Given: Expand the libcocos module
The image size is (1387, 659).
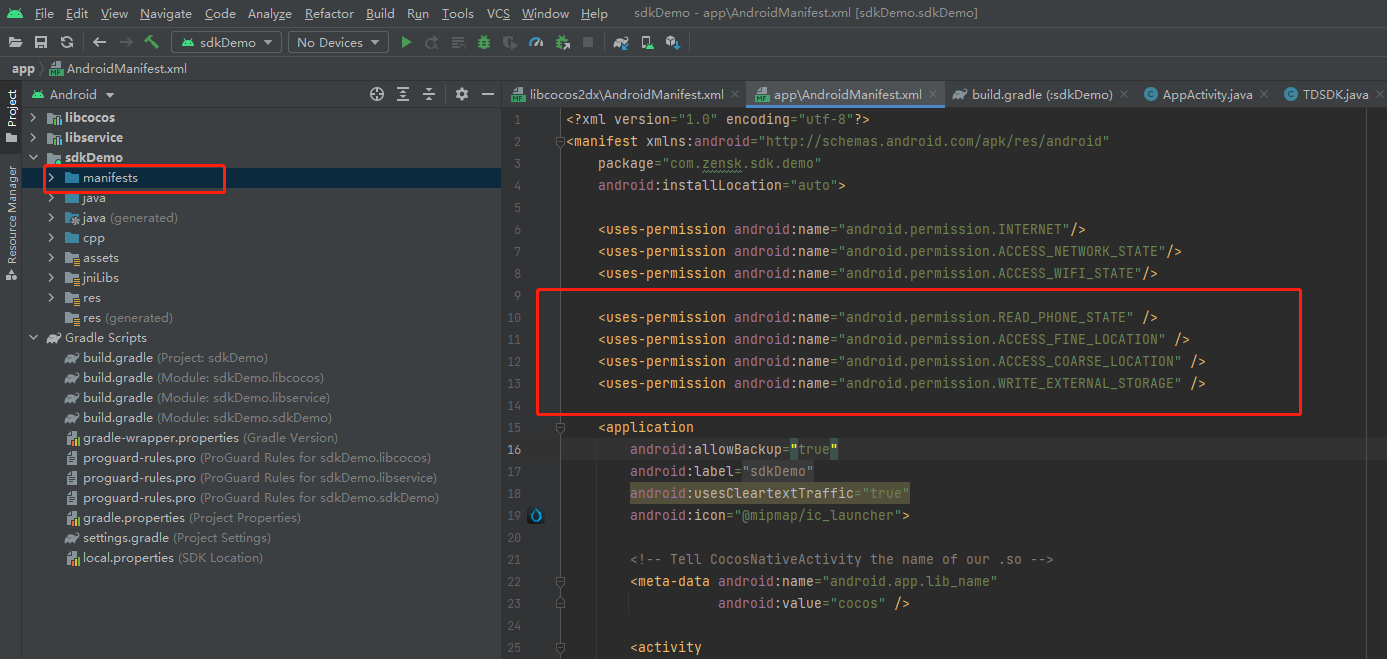Looking at the screenshot, I should (33, 118).
